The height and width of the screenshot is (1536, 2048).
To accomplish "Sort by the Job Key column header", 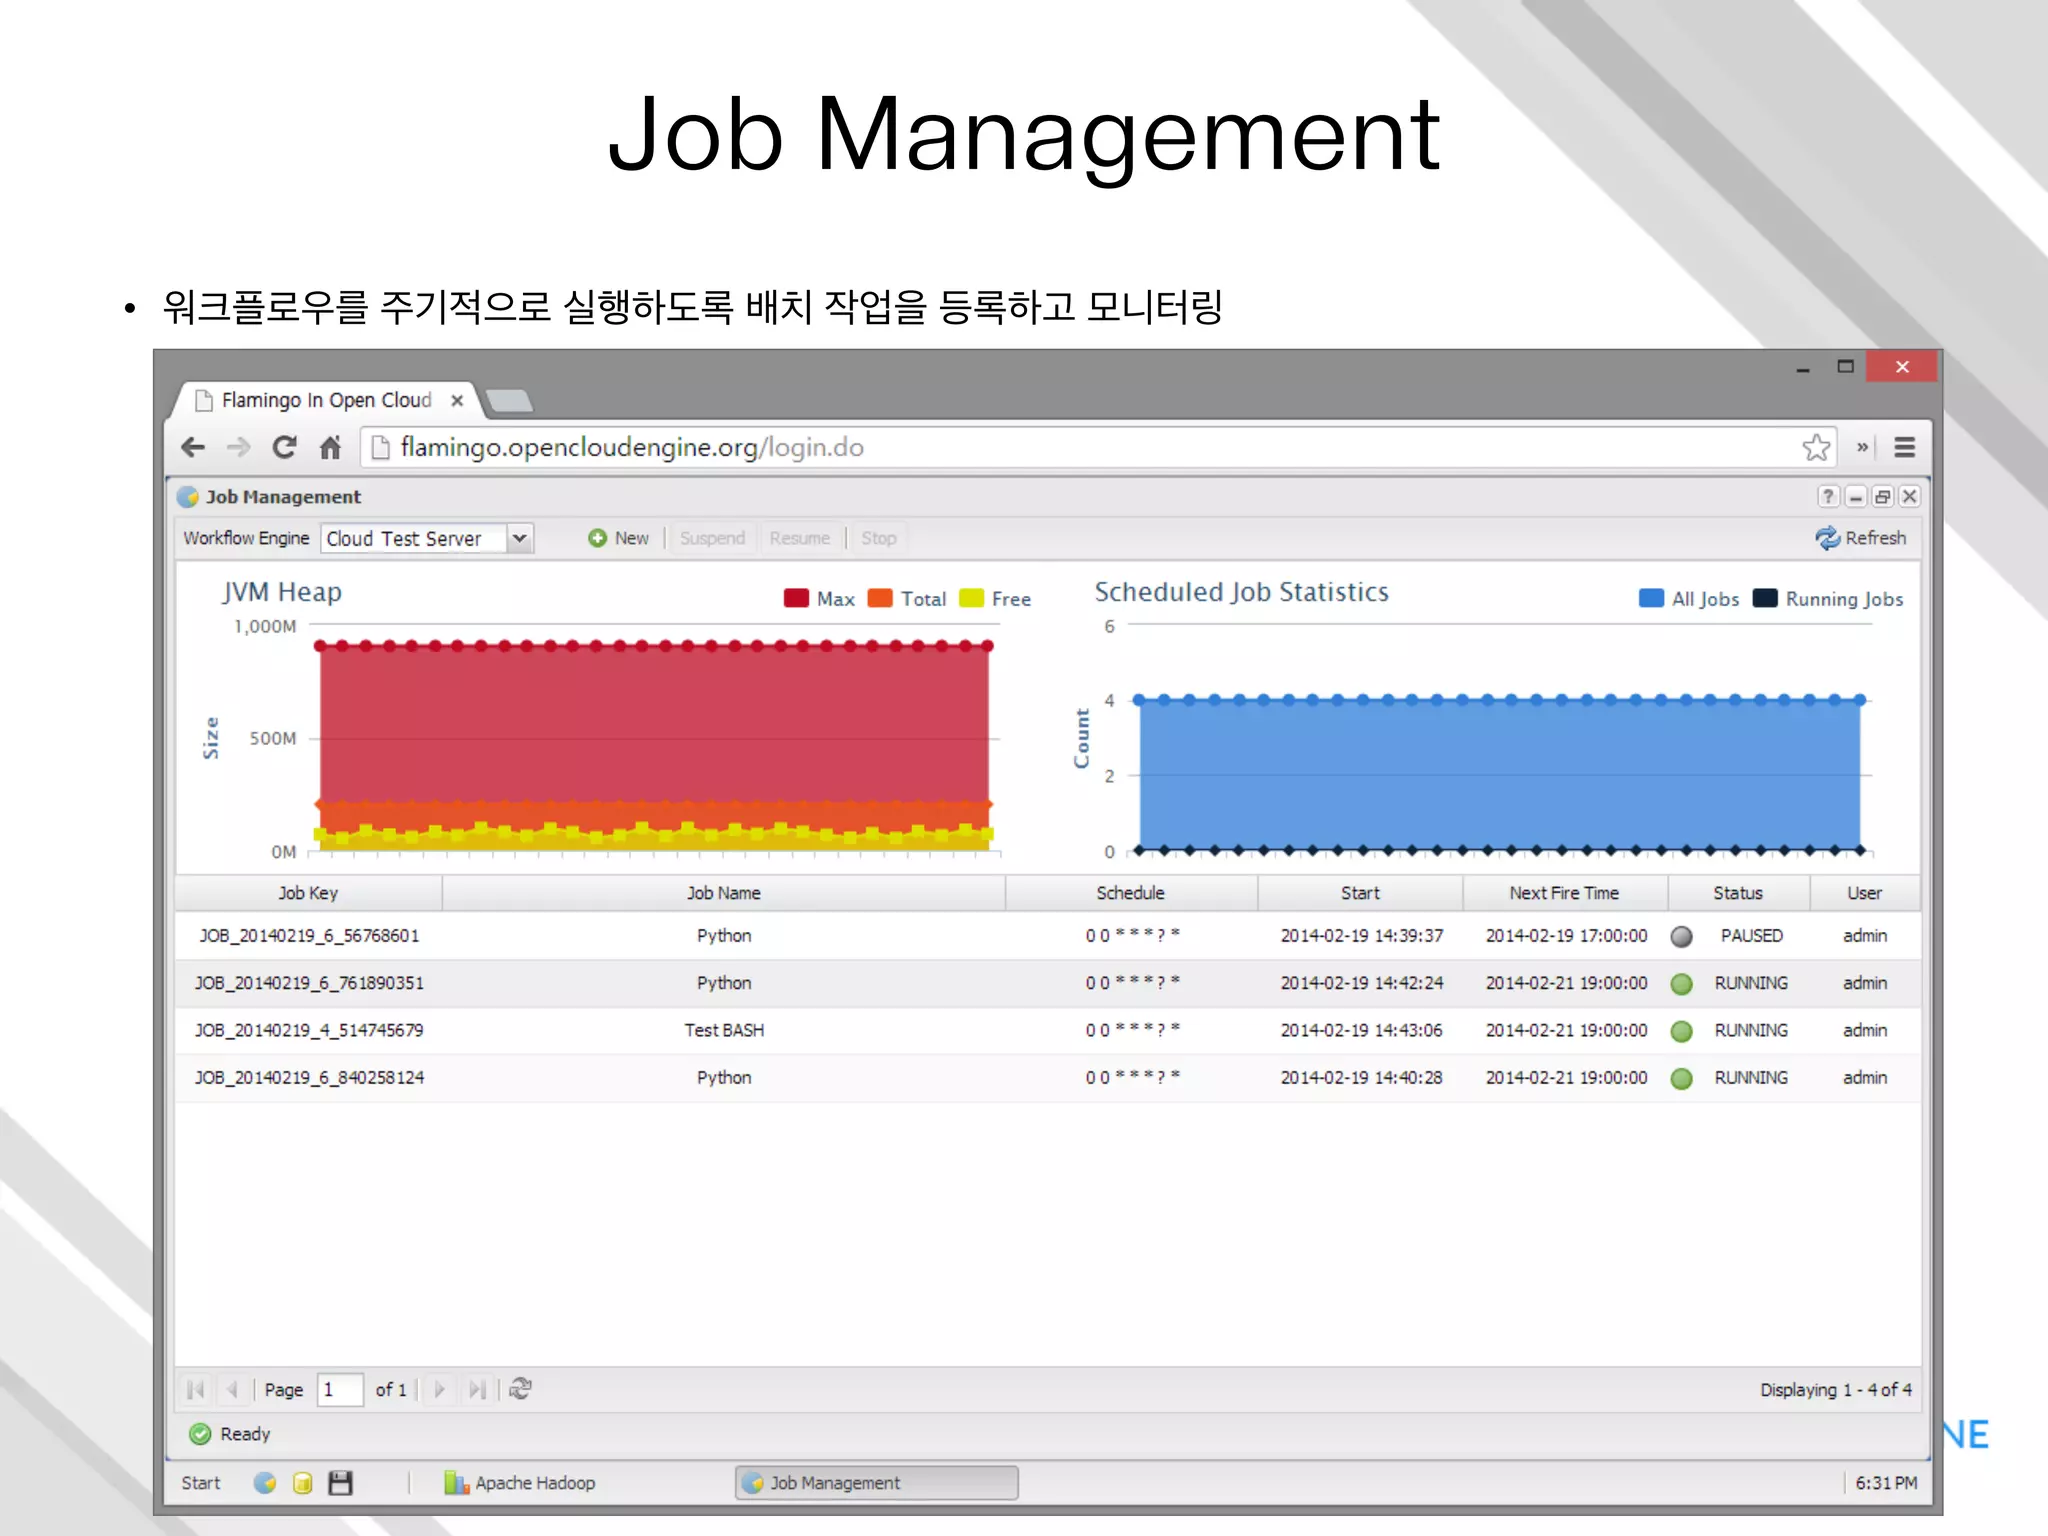I will [x=308, y=893].
